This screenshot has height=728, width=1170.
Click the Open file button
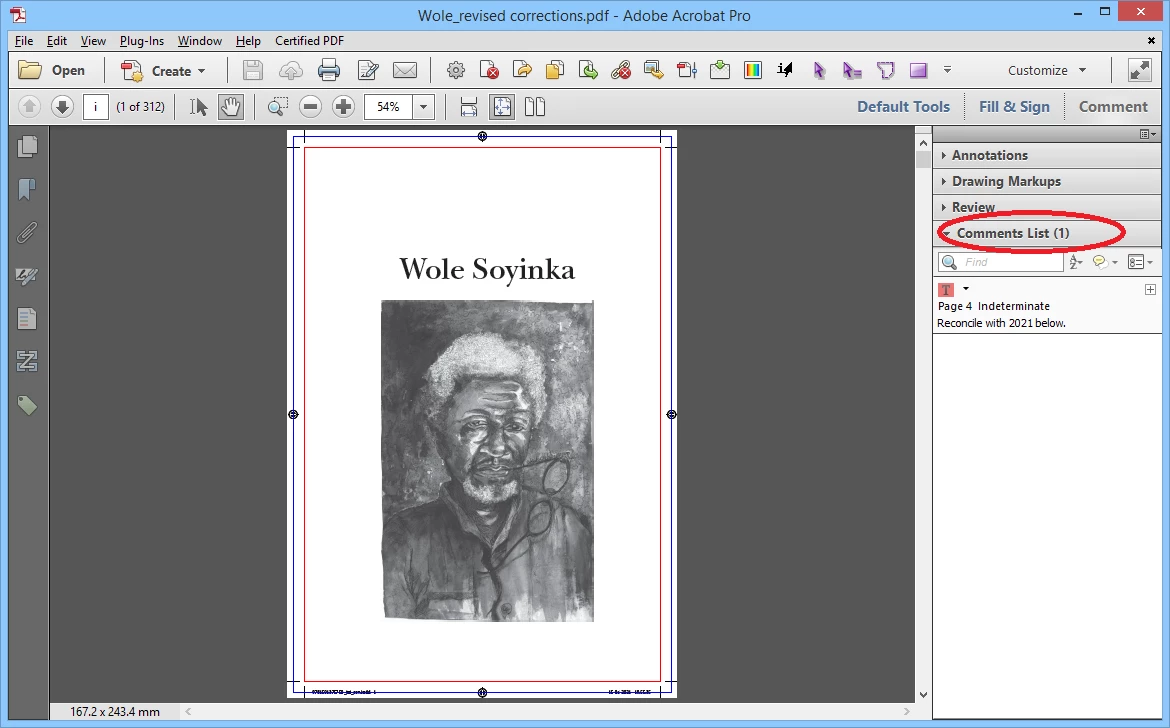[x=51, y=71]
